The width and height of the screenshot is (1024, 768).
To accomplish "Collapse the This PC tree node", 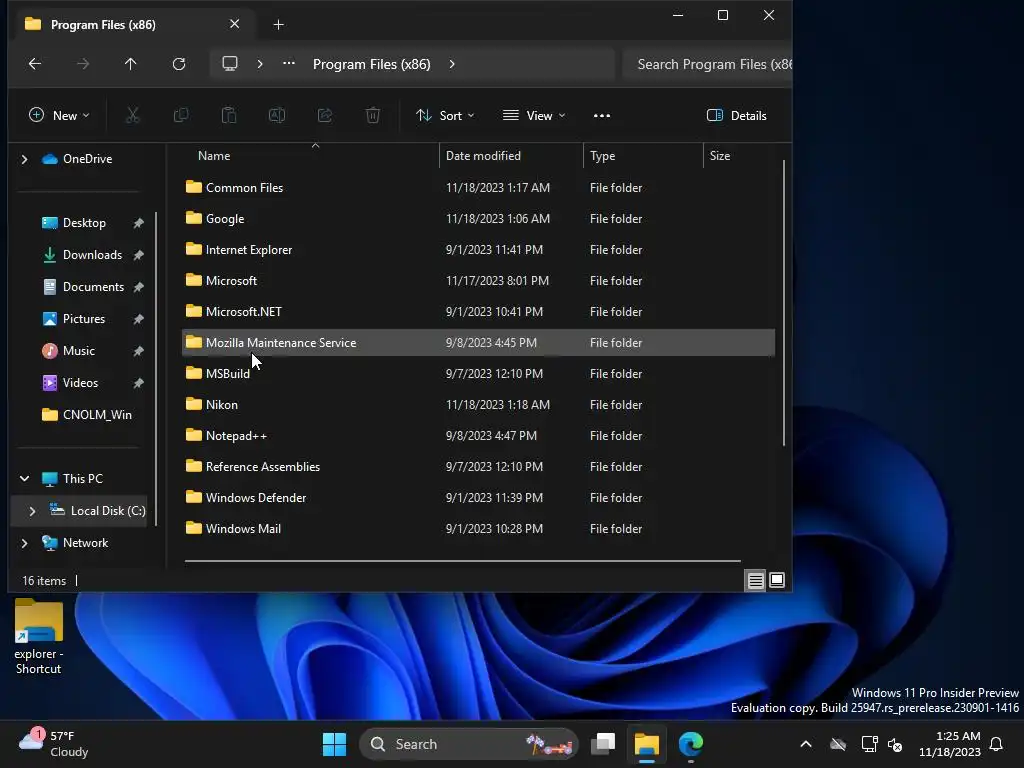I will click(25, 479).
